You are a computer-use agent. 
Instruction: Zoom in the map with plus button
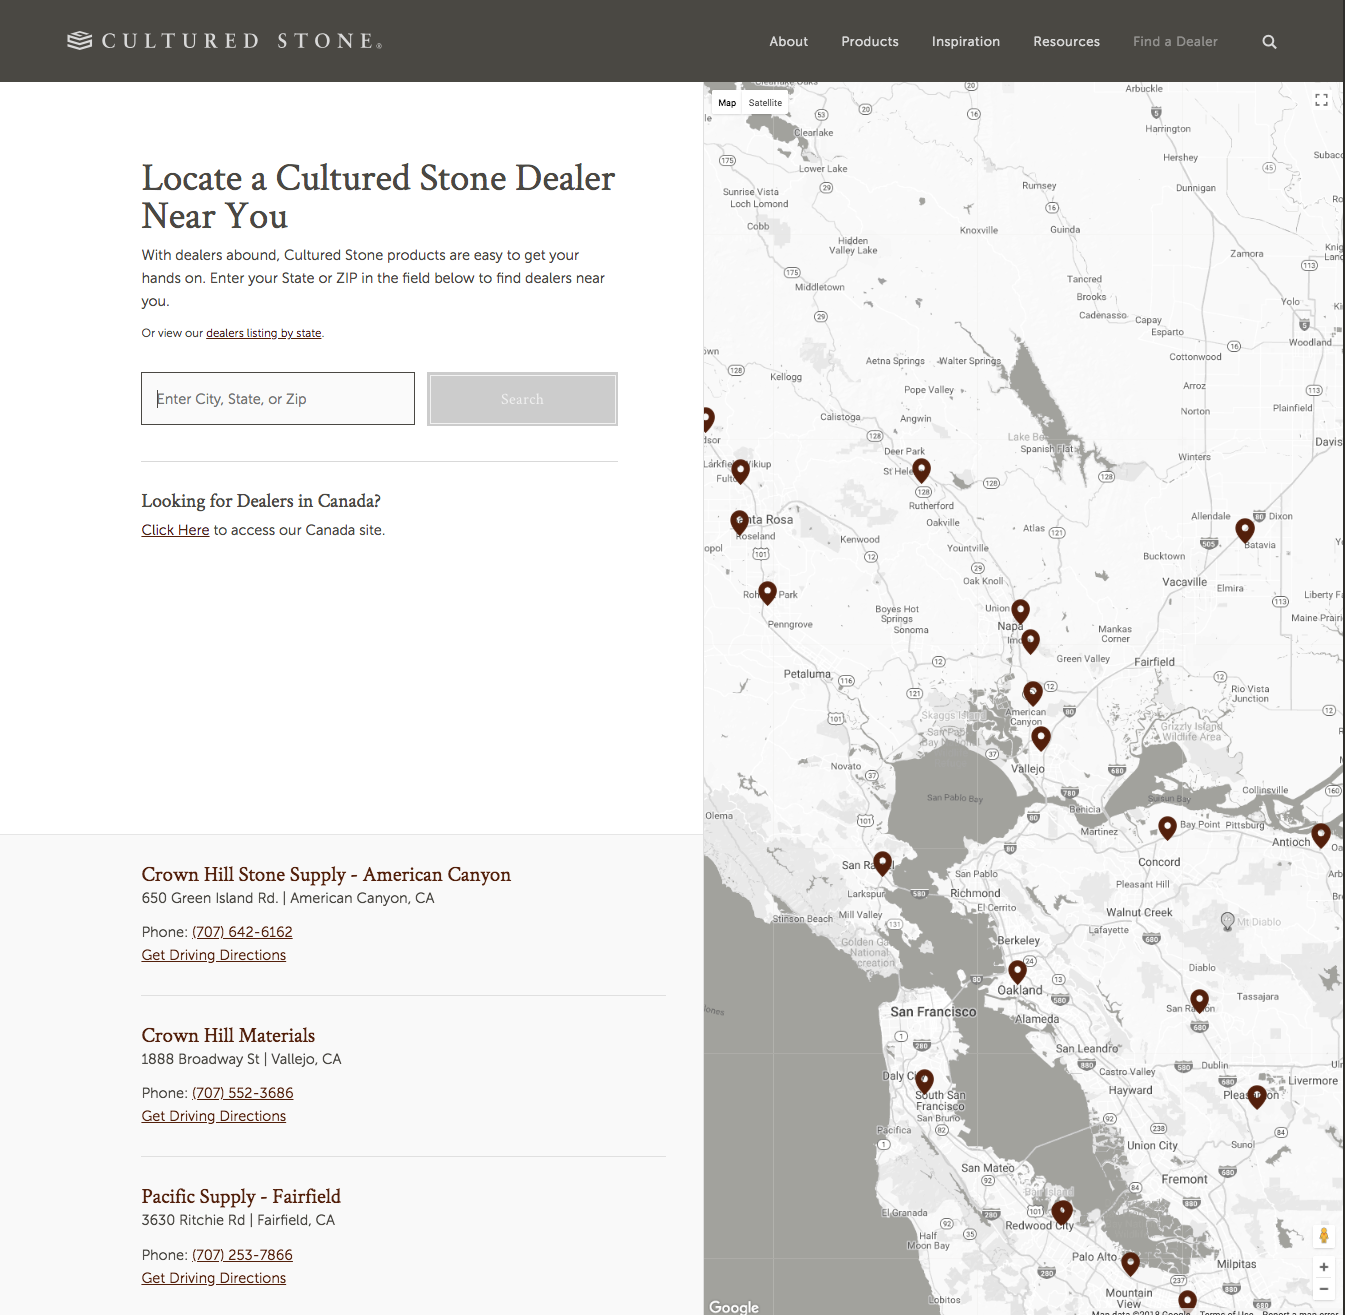point(1323,1266)
